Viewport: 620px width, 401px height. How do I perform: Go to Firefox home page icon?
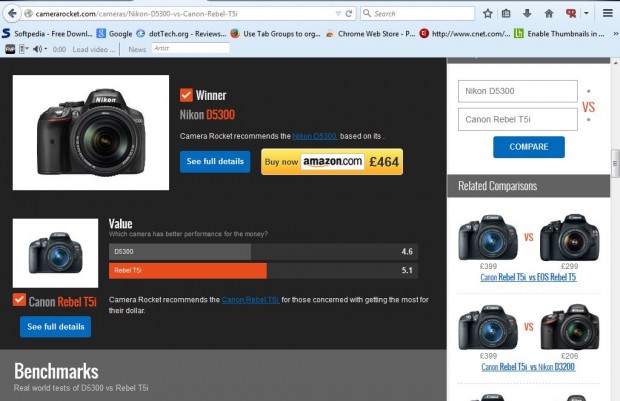[x=550, y=14]
